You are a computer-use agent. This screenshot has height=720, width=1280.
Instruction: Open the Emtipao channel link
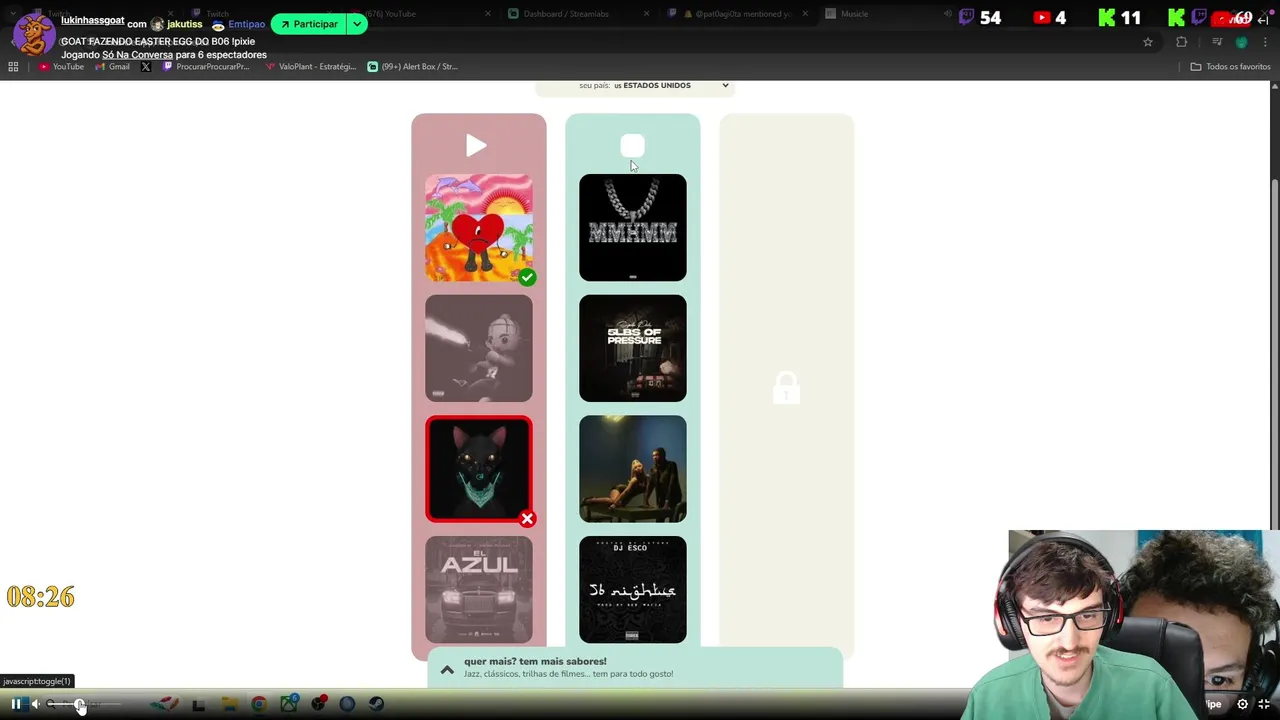[246, 24]
